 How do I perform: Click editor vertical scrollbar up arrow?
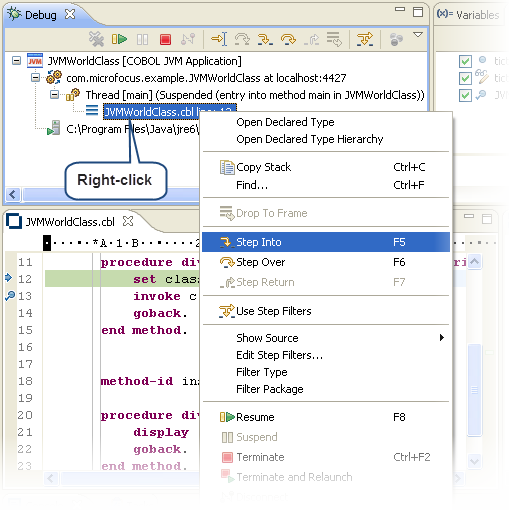pyautogui.click(x=474, y=262)
